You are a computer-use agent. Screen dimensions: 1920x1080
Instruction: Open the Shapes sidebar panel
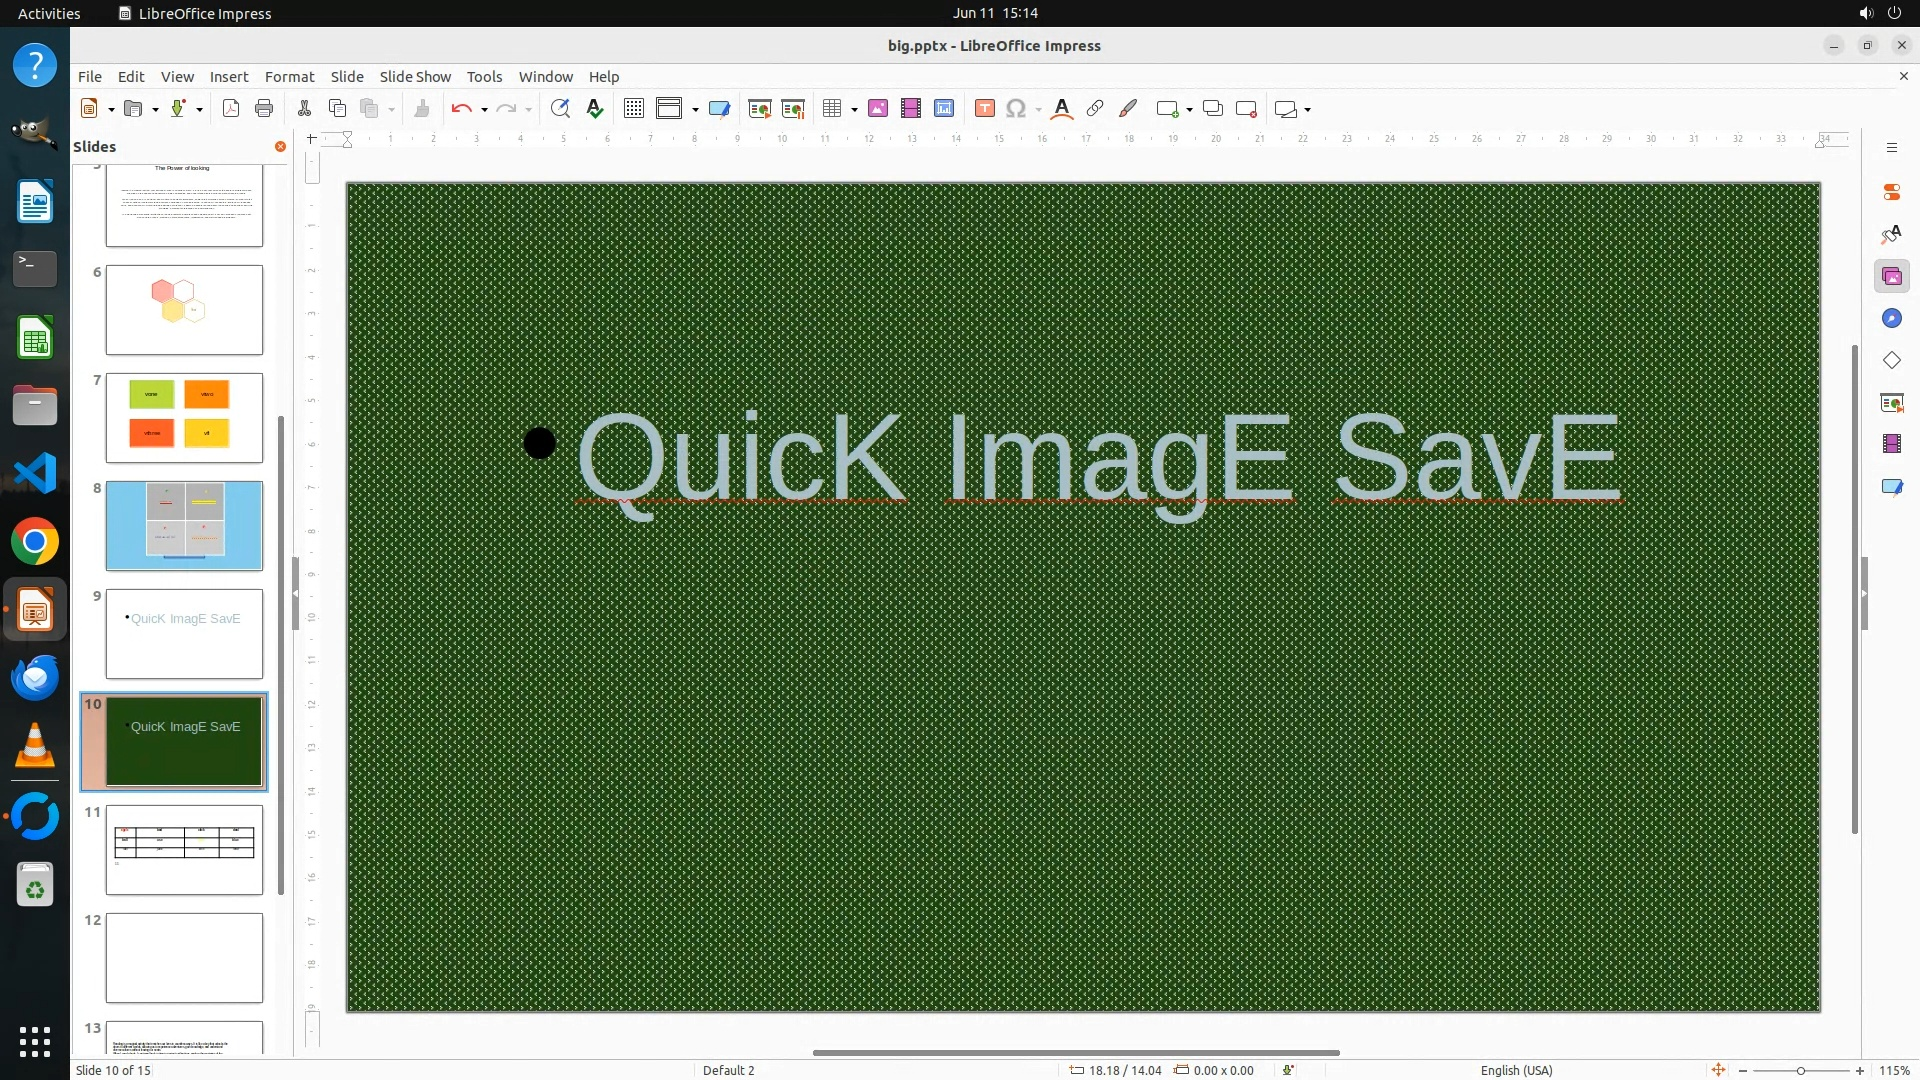click(x=1891, y=360)
